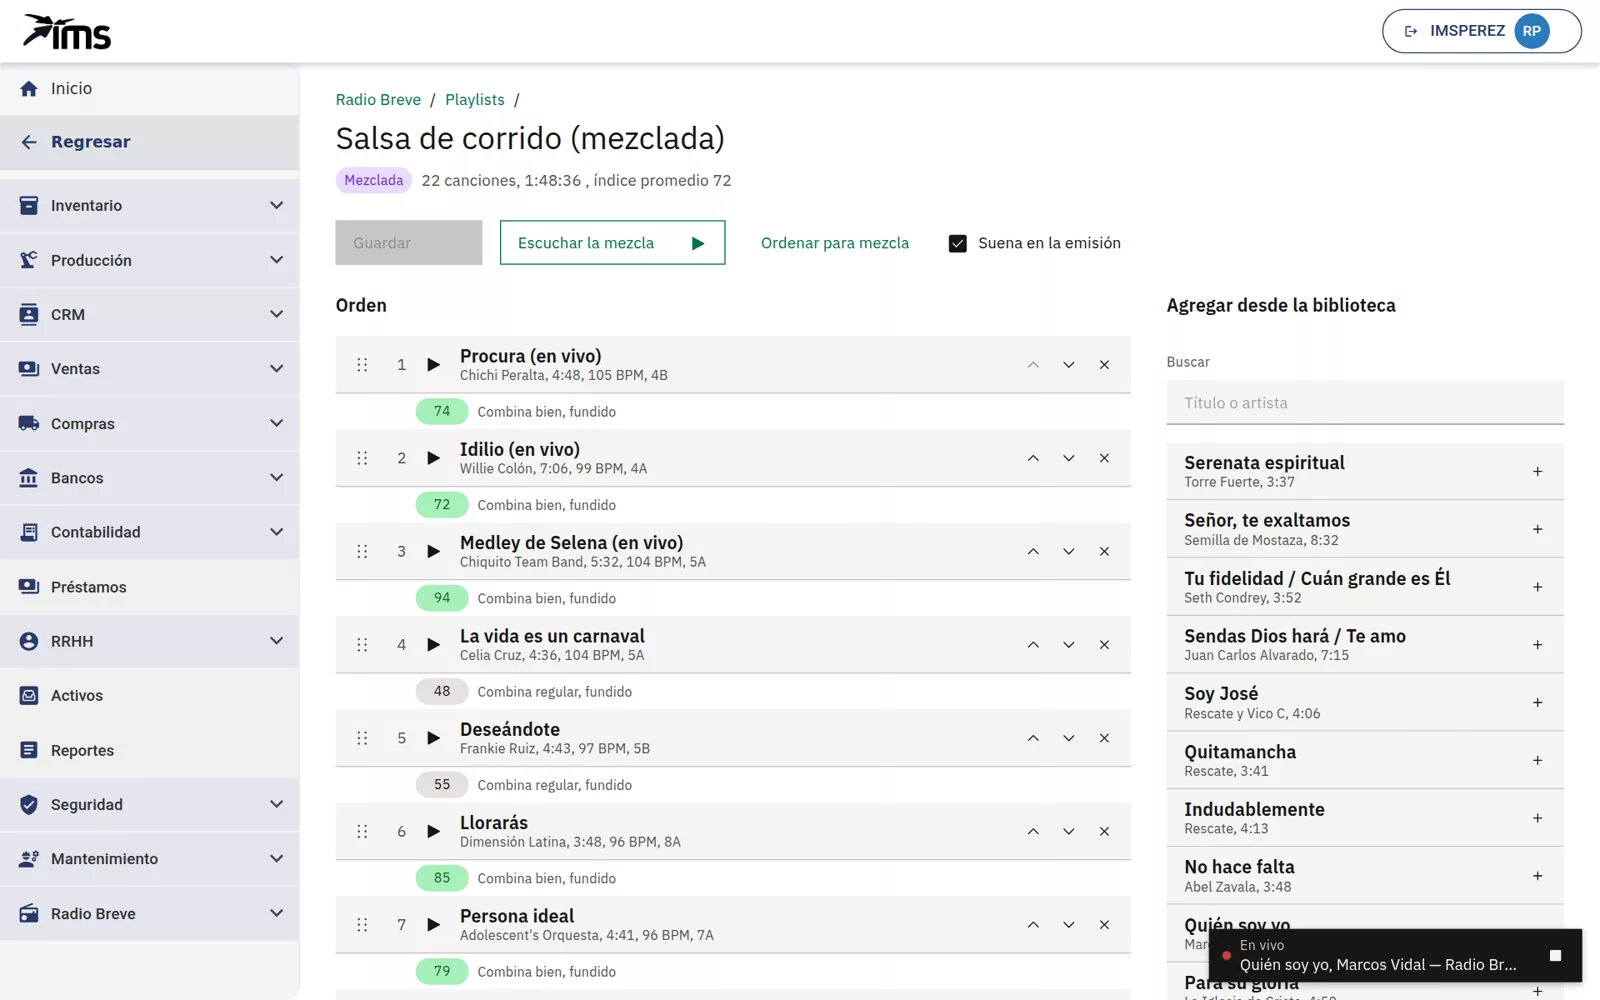1600x1000 pixels.
Task: Expand the Contabilidad menu
Action: tap(150, 532)
